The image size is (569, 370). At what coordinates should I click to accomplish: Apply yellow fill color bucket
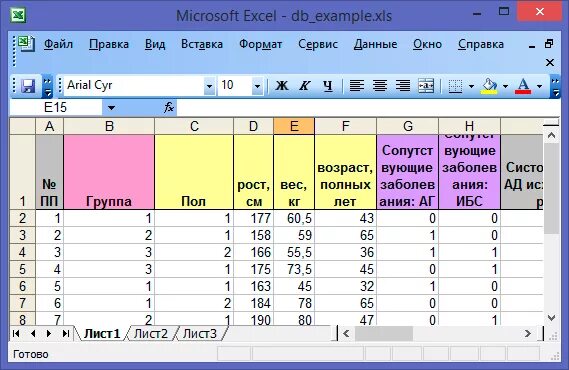pyautogui.click(x=489, y=86)
